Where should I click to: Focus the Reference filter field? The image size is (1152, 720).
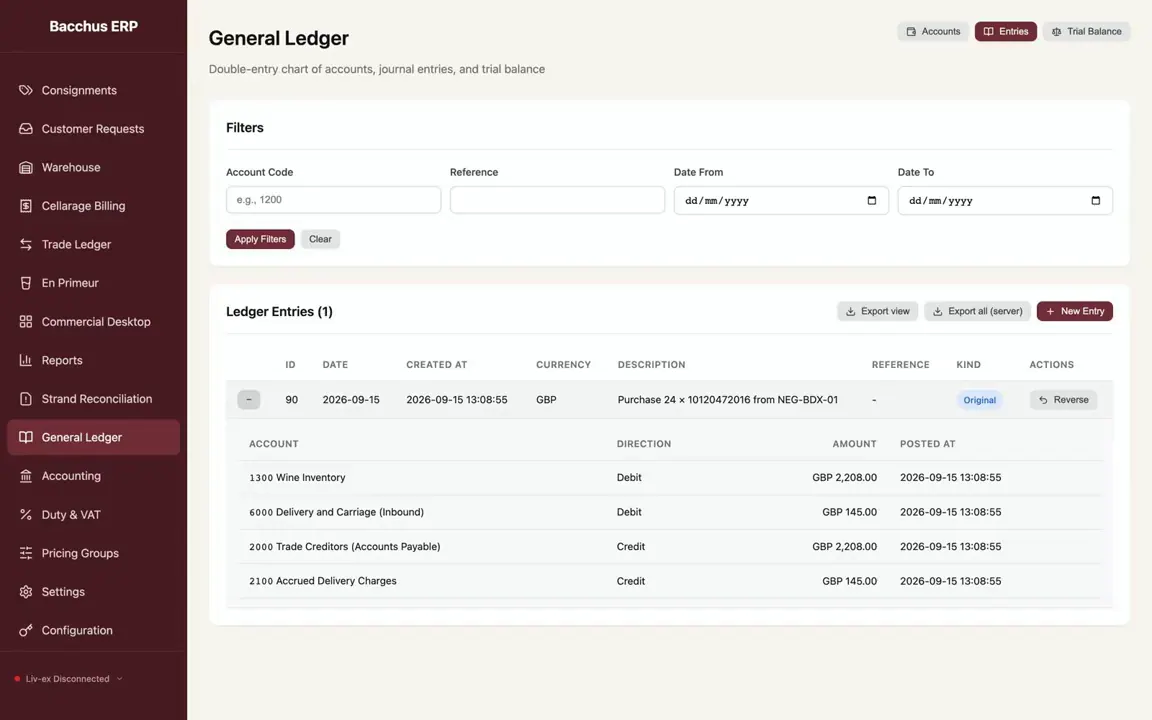(x=557, y=200)
